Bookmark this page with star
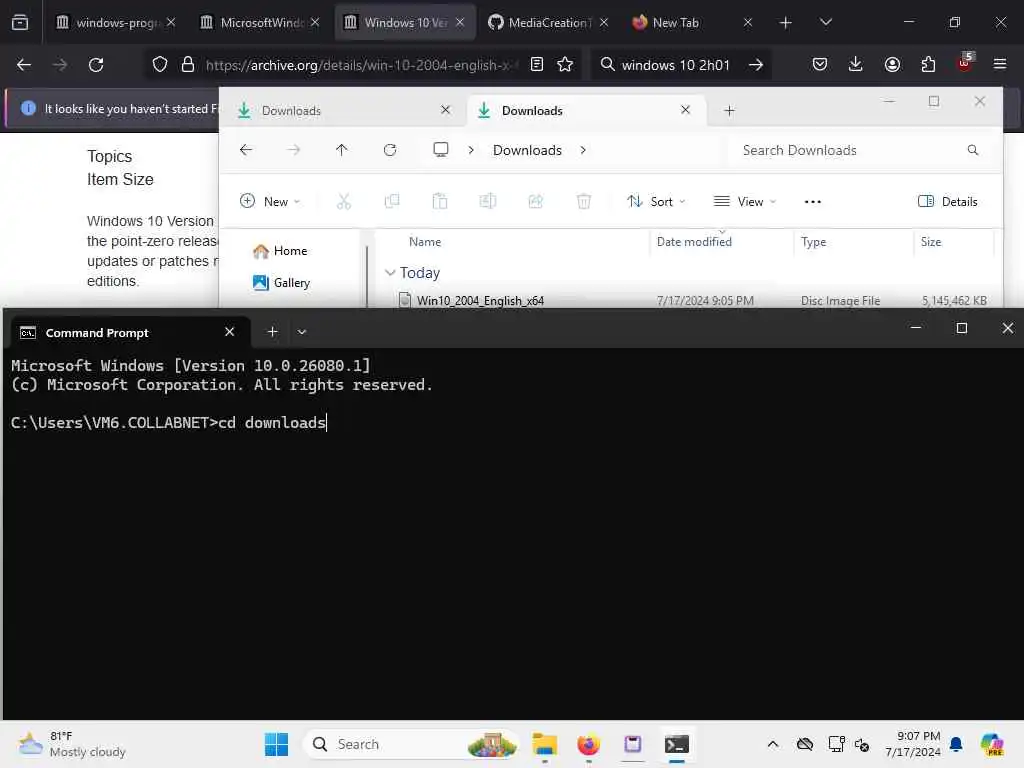The image size is (1024, 768). pos(565,64)
